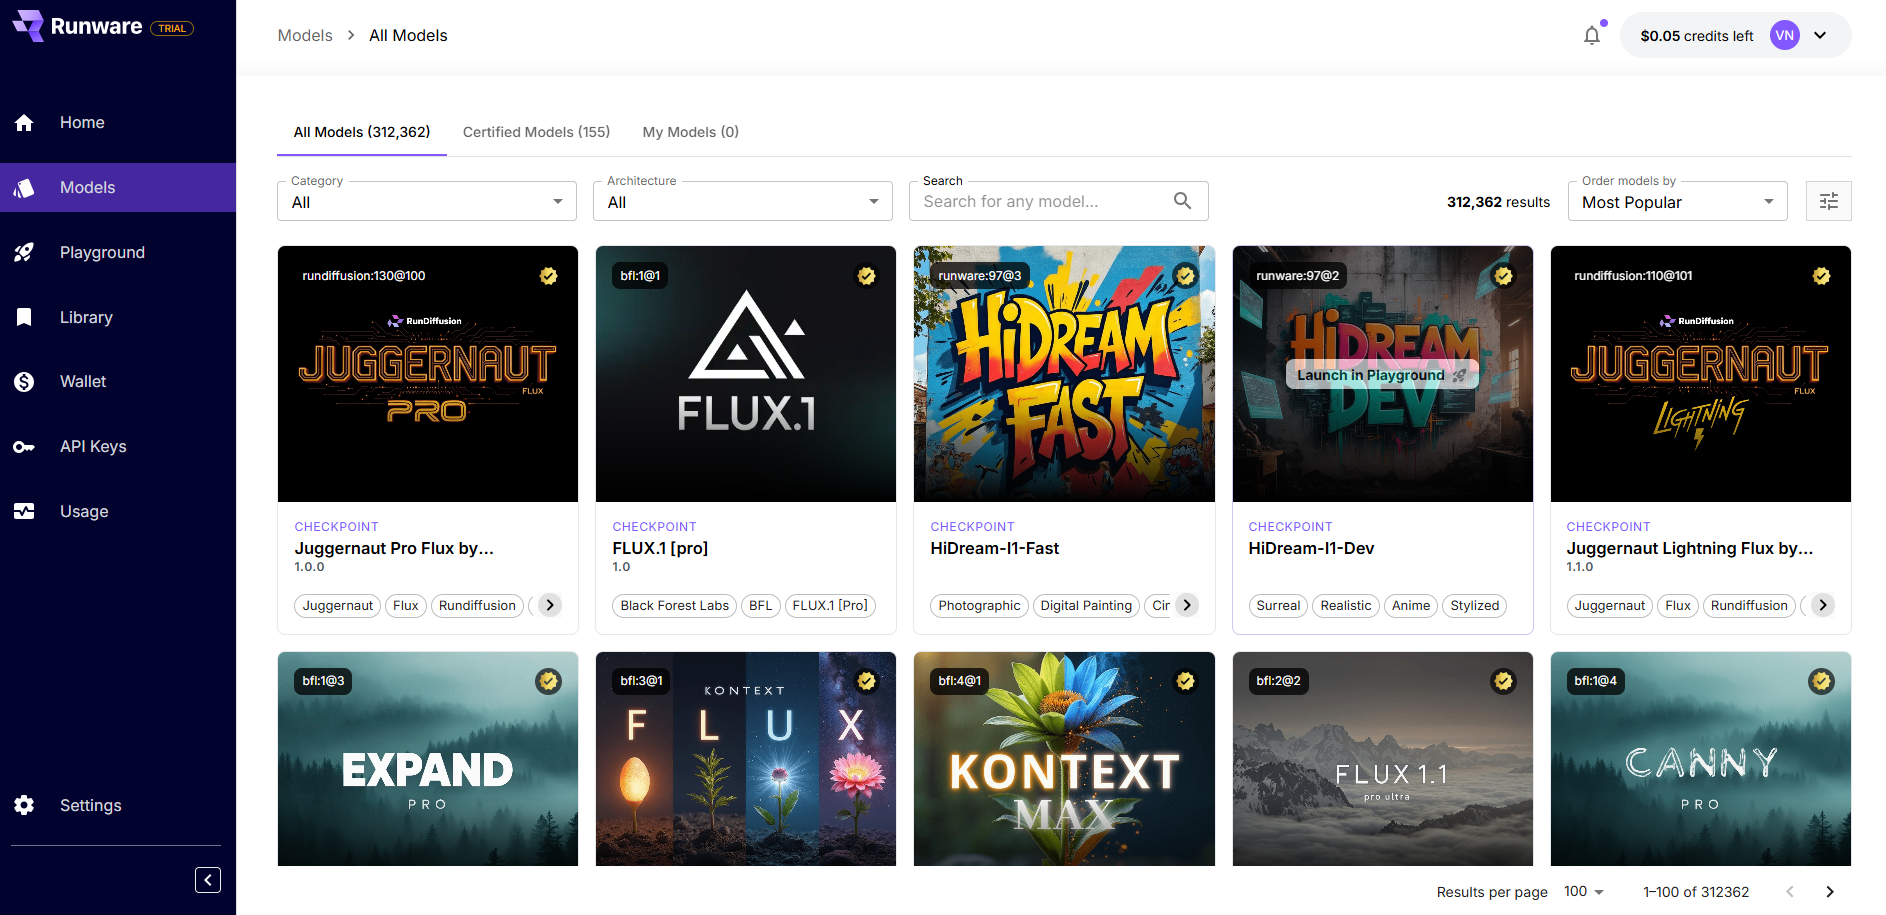Click the Surreal tag
The image size is (1886, 915).
pos(1278,605)
